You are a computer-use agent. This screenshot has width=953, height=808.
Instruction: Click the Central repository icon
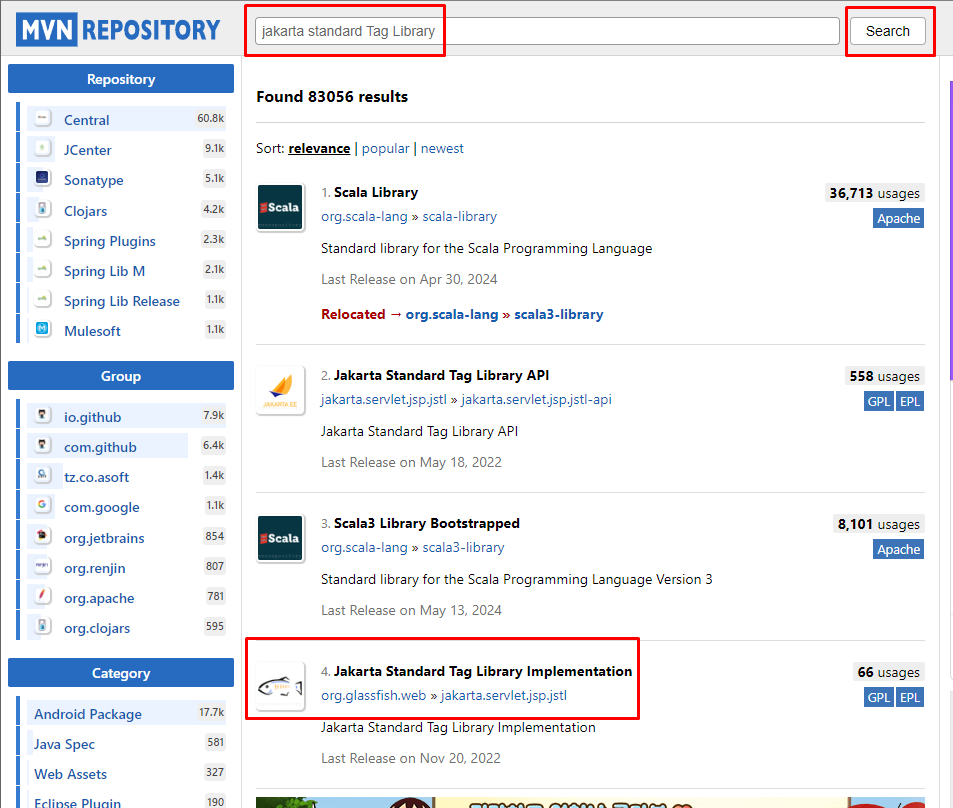coord(42,118)
